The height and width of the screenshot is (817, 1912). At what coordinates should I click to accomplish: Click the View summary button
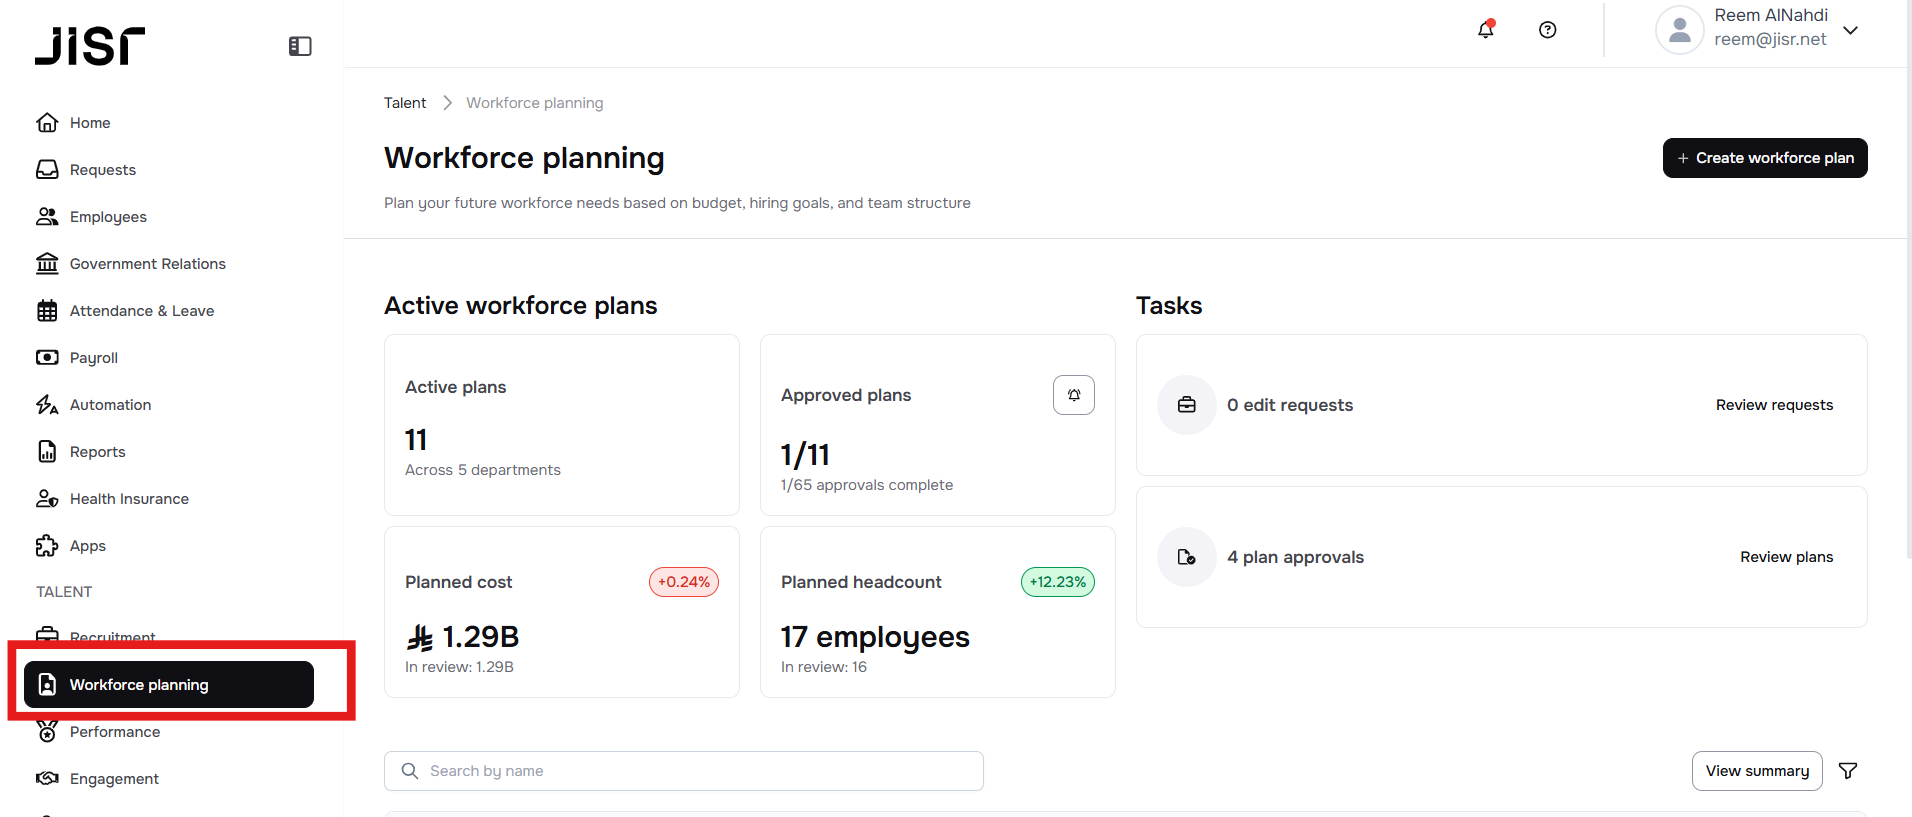pyautogui.click(x=1756, y=771)
